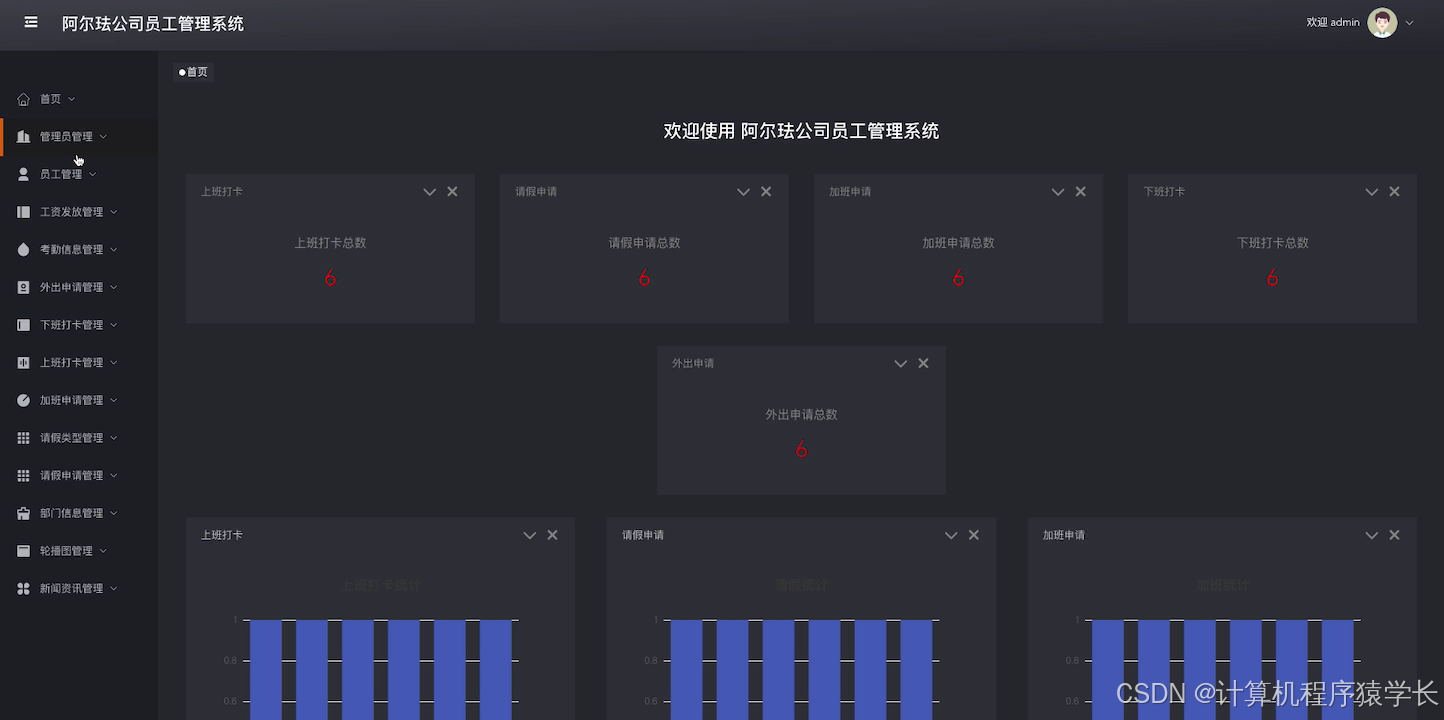Select the 加班申请管理 pie-chart icon

point(22,399)
